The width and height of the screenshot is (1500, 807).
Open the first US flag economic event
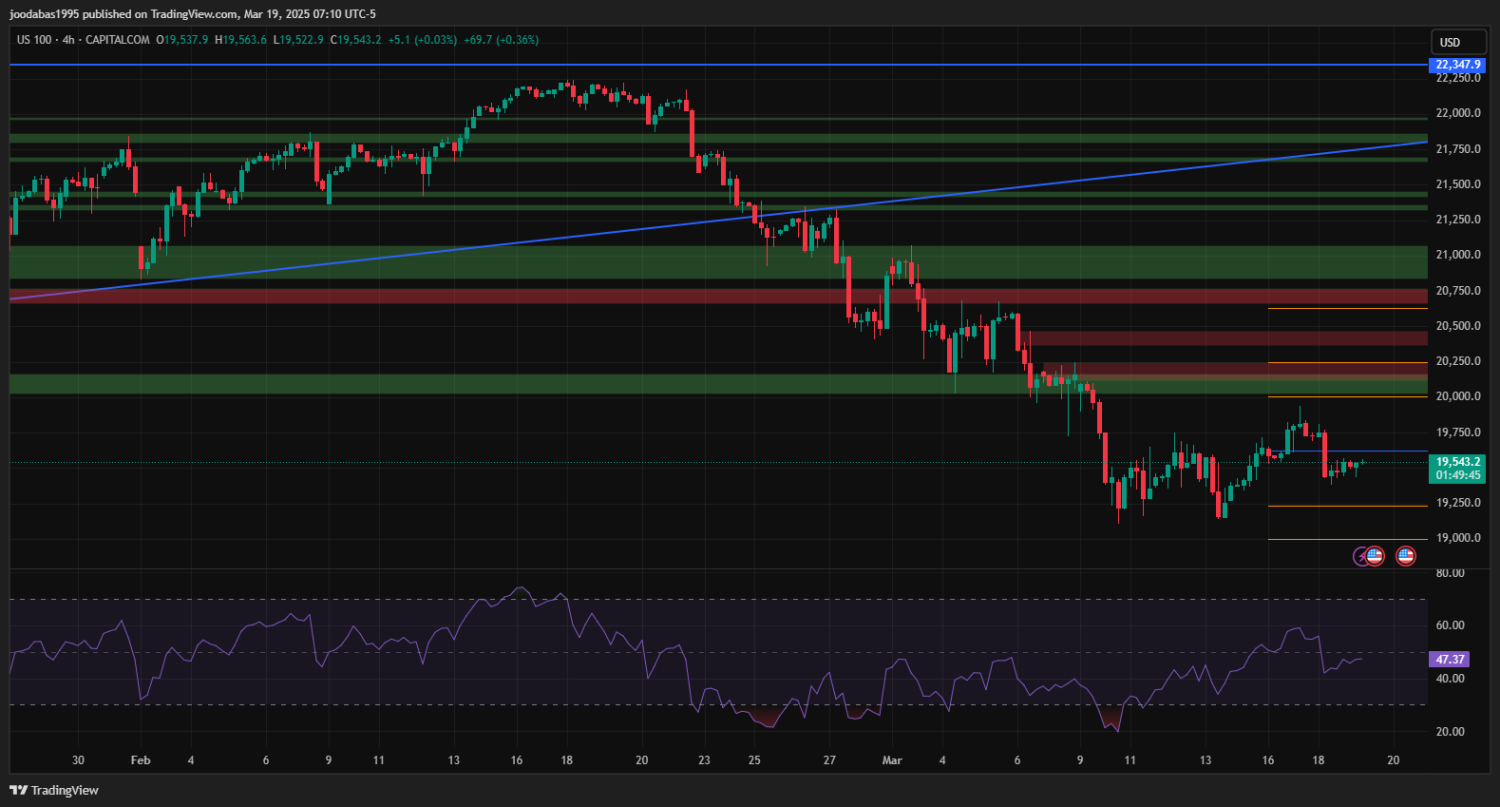(1375, 556)
